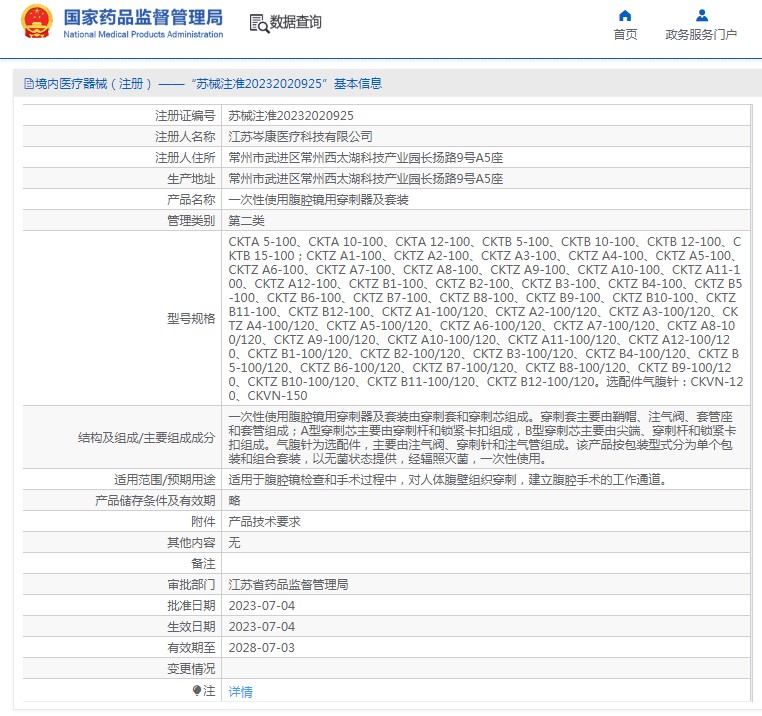Screen dimensions: 762x716
Task: Click the 变更情况 row label
Action: click(191, 669)
